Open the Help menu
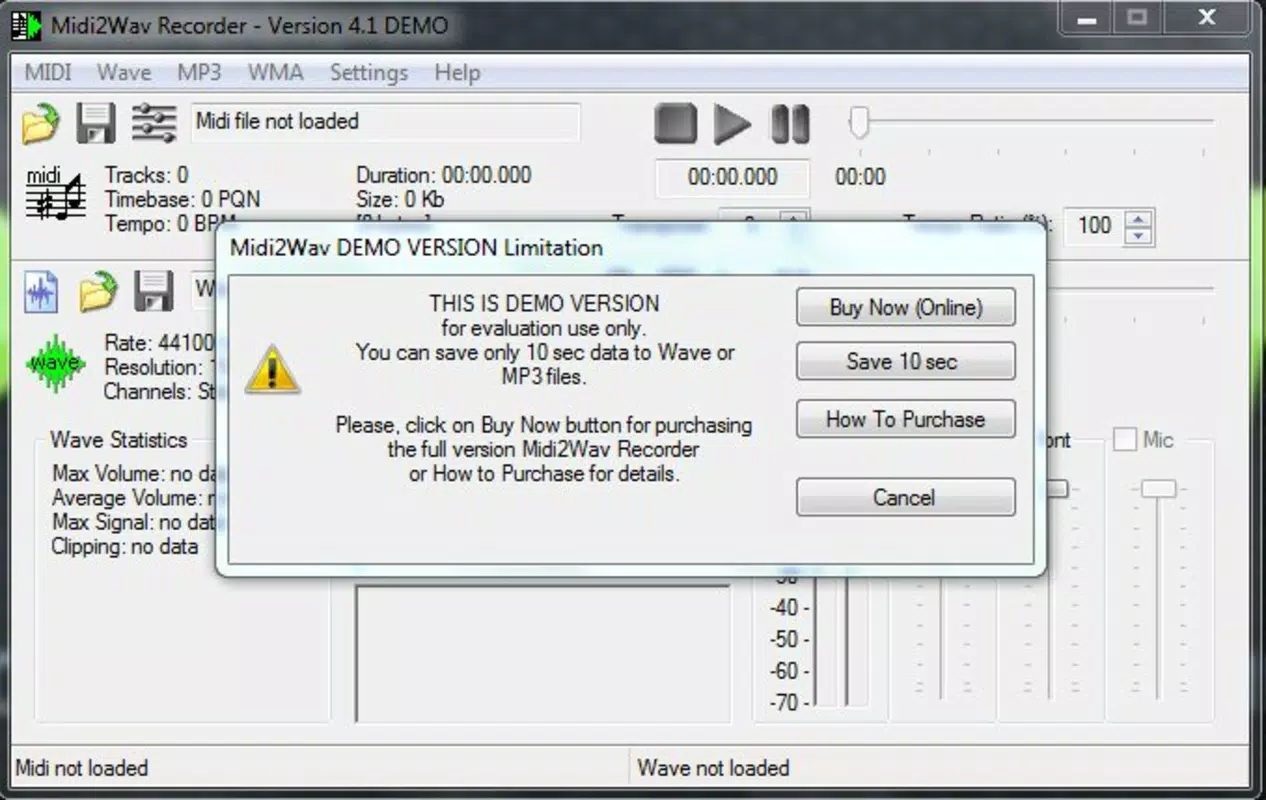Screen dimensions: 1266x800 pos(457,73)
